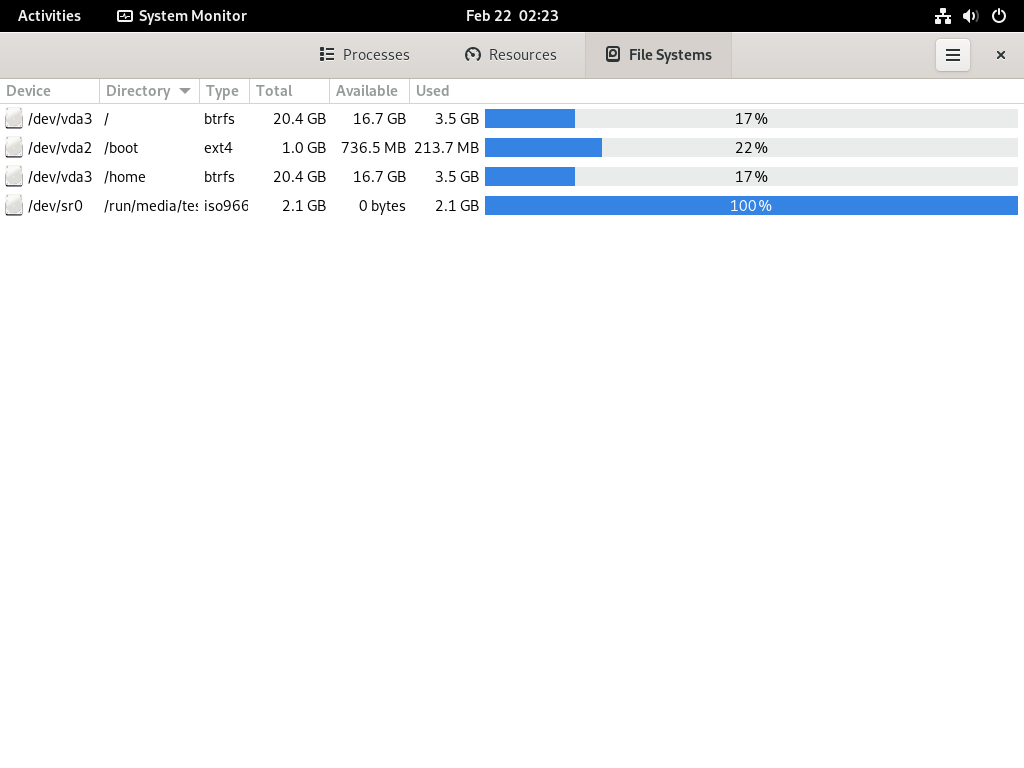
Task: Select the File Systems tab
Action: tap(658, 55)
